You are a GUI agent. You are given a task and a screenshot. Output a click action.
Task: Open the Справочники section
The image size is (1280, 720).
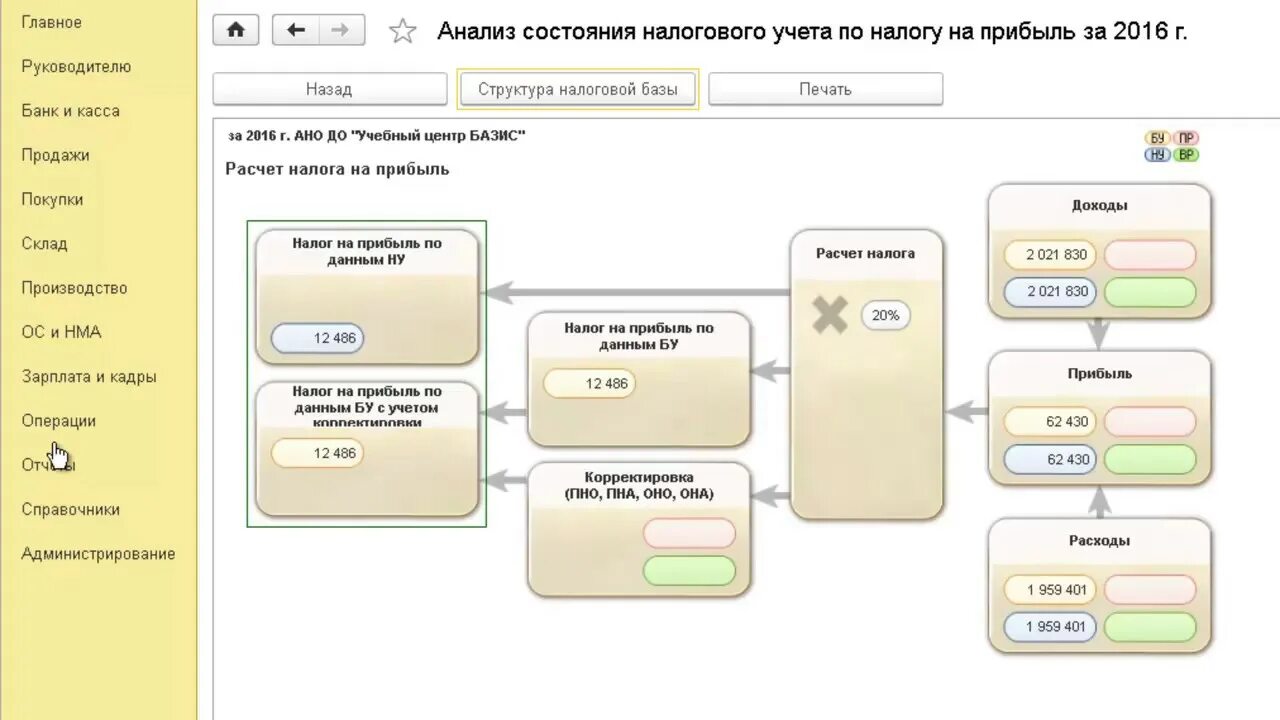point(70,509)
